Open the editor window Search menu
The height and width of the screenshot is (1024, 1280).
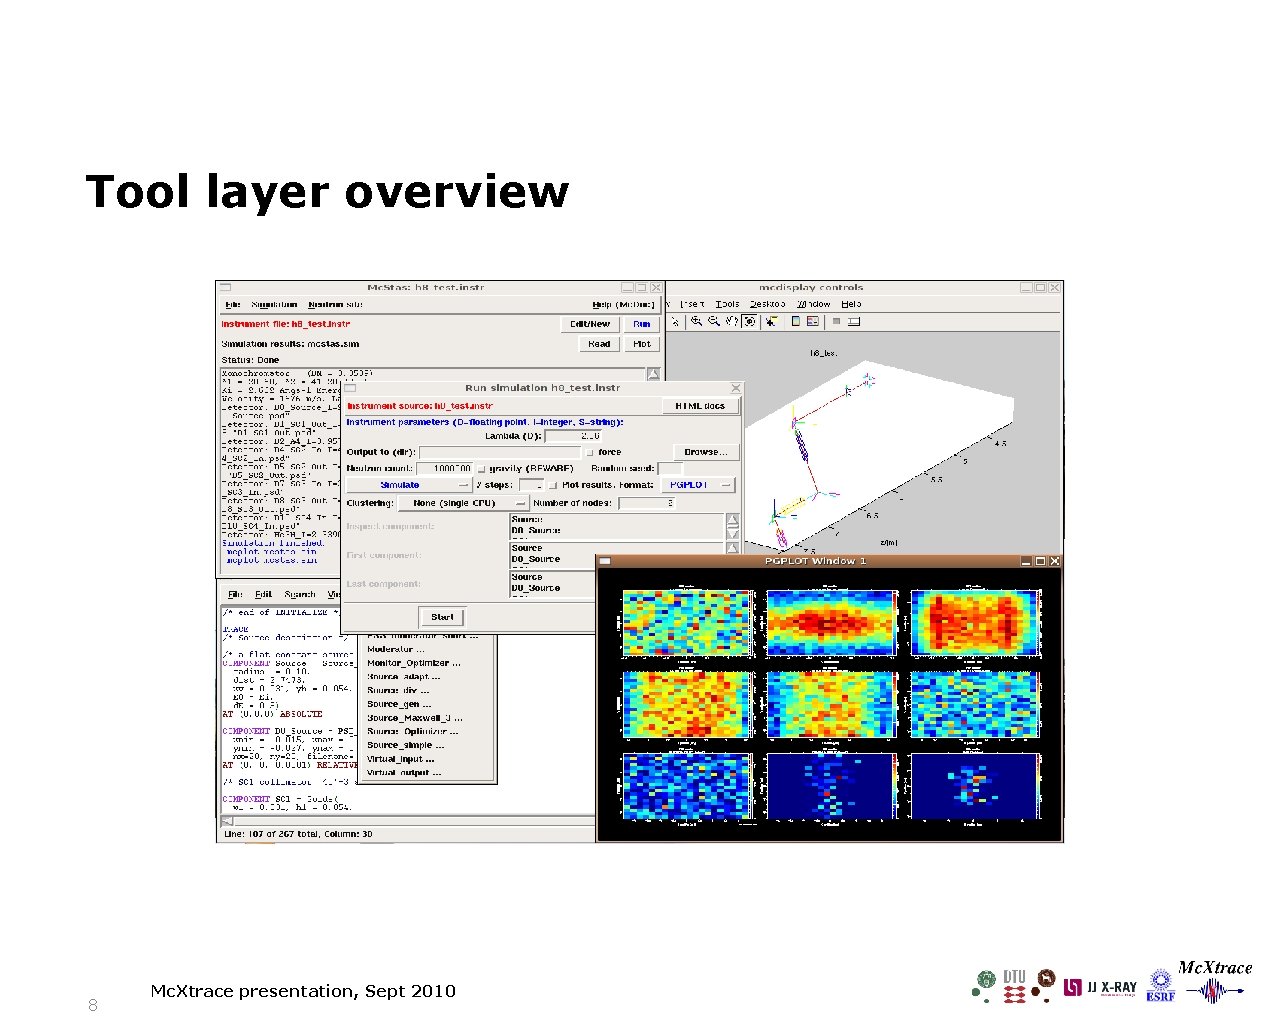[299, 594]
